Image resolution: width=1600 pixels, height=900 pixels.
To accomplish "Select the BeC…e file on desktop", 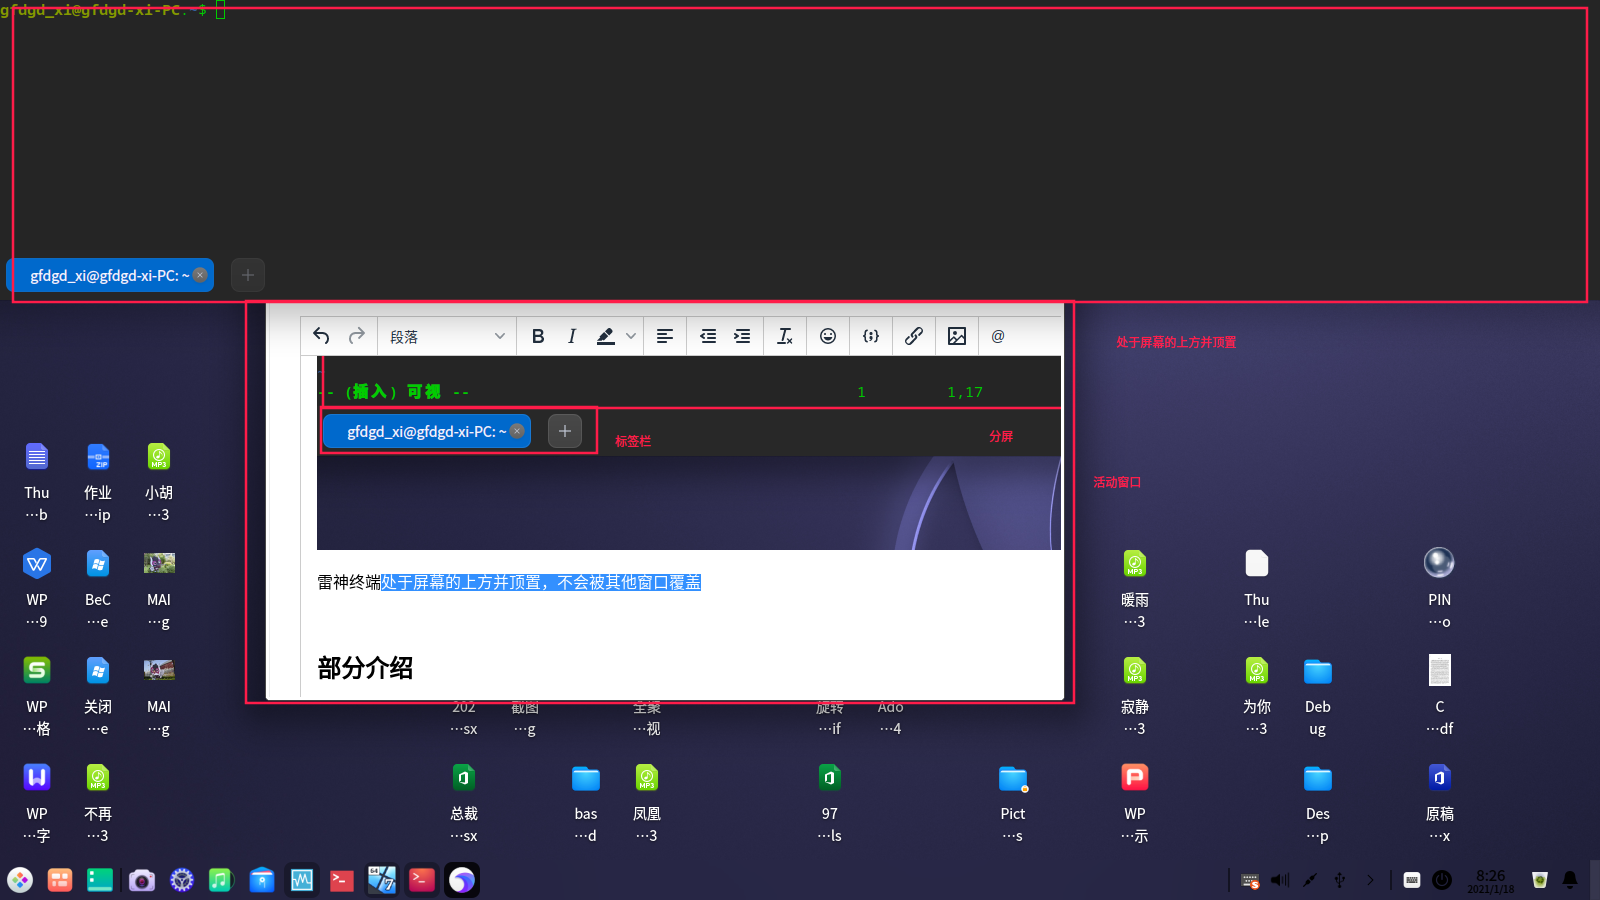I will click(x=98, y=589).
